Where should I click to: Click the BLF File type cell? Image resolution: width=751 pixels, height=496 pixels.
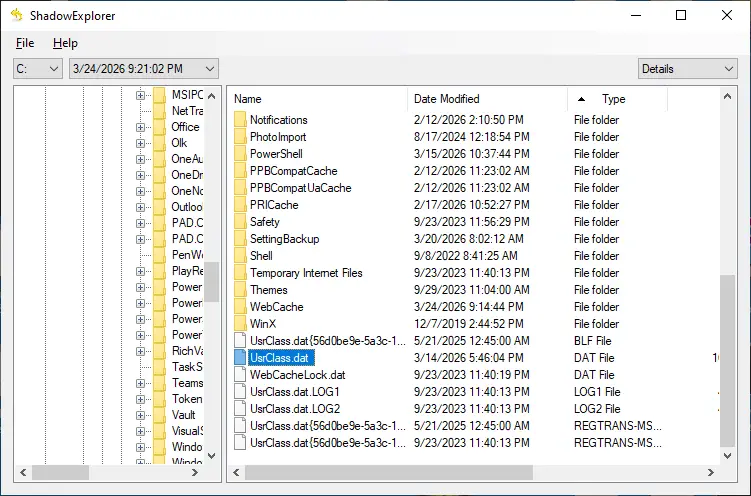click(592, 341)
